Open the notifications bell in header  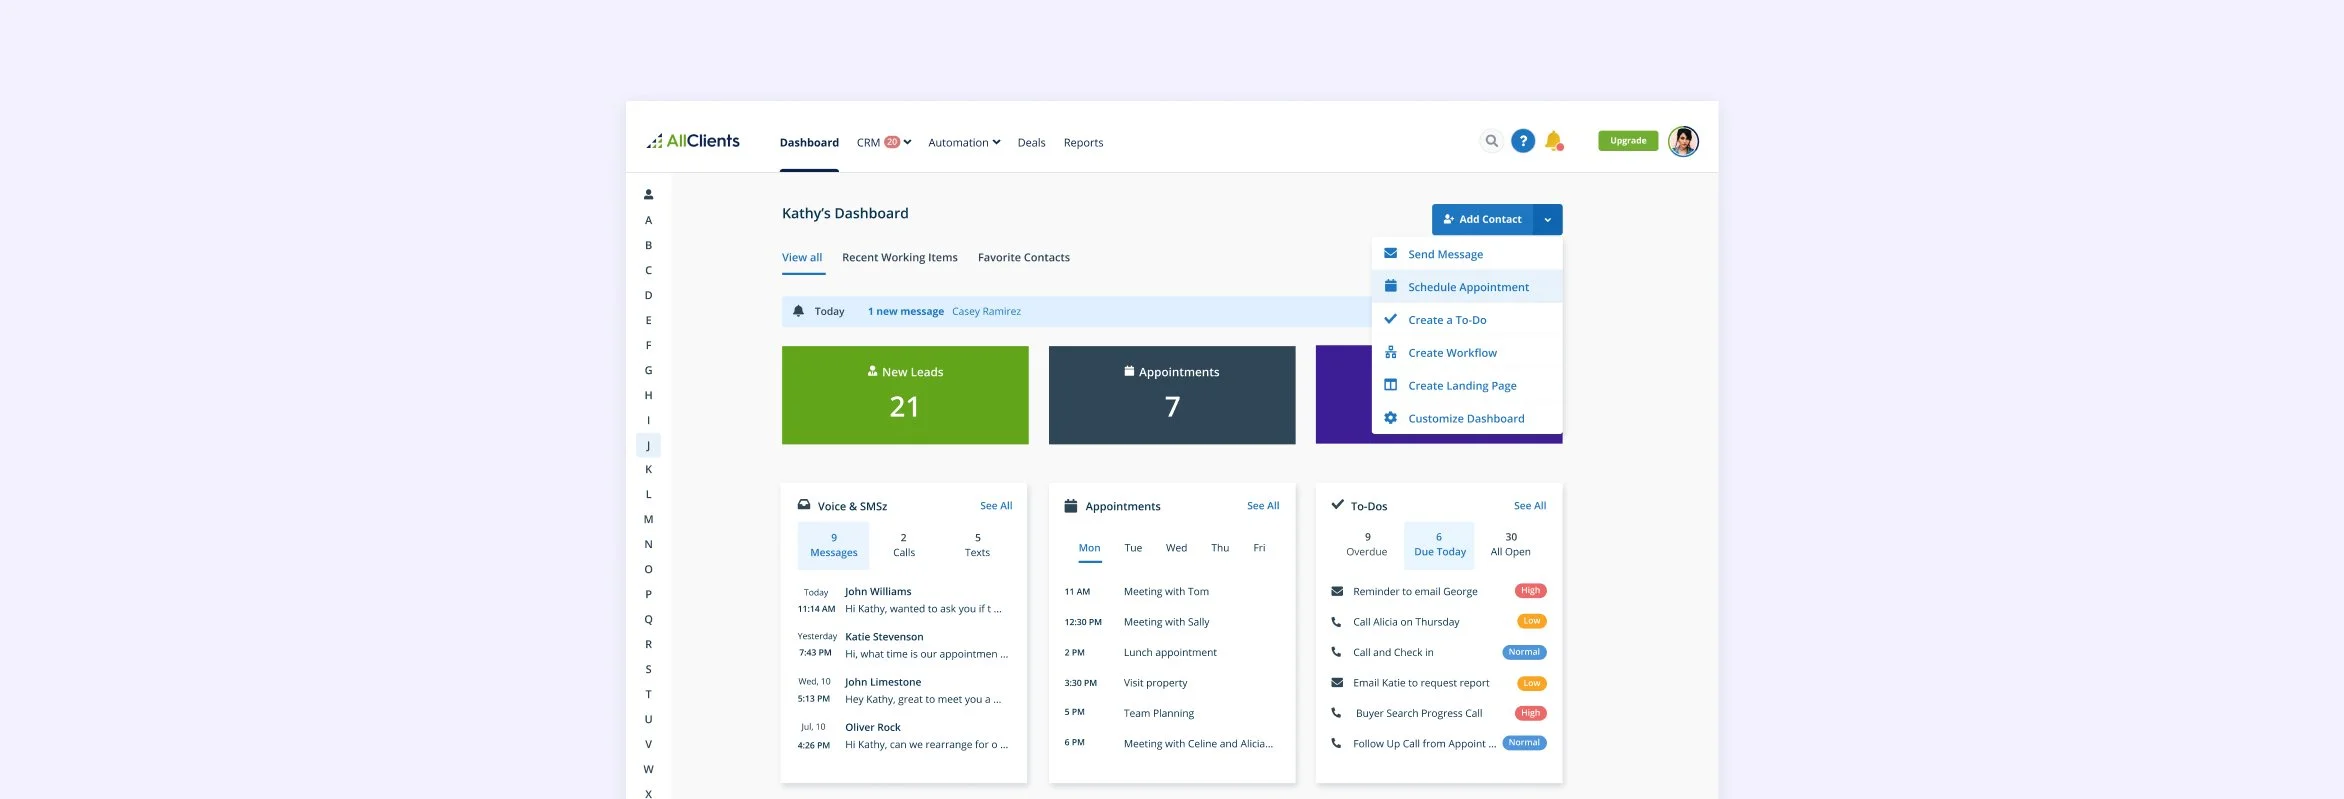[x=1553, y=141]
